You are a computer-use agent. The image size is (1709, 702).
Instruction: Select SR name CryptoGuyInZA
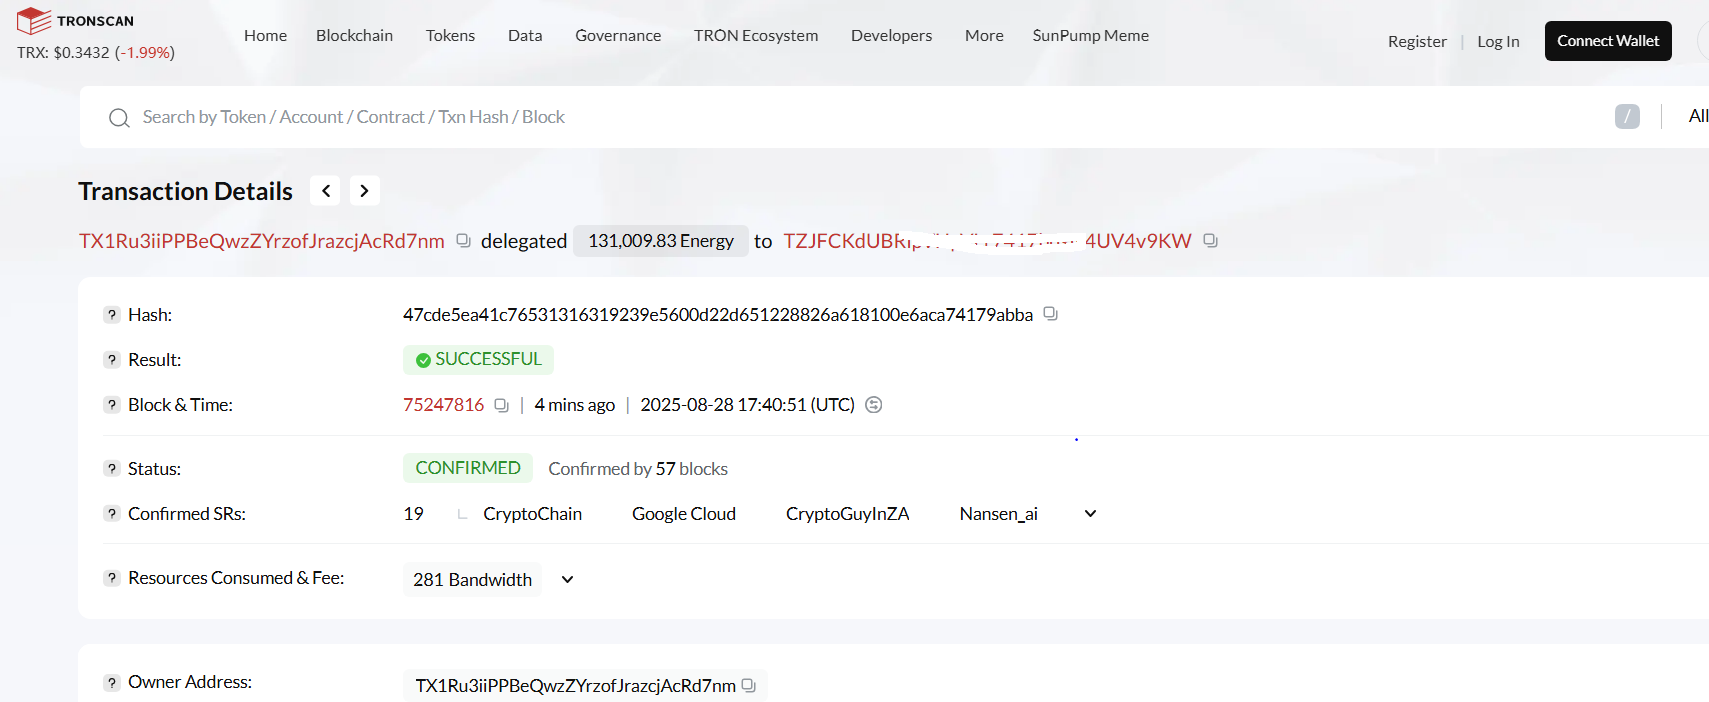point(847,514)
